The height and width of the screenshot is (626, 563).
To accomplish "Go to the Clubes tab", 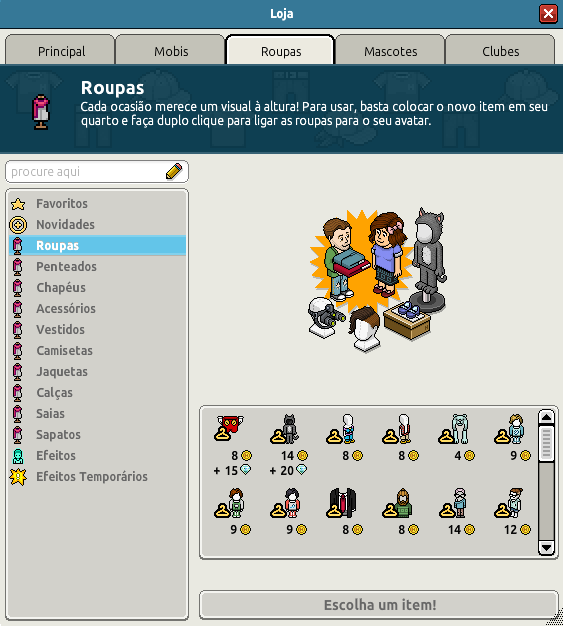I will (x=500, y=51).
